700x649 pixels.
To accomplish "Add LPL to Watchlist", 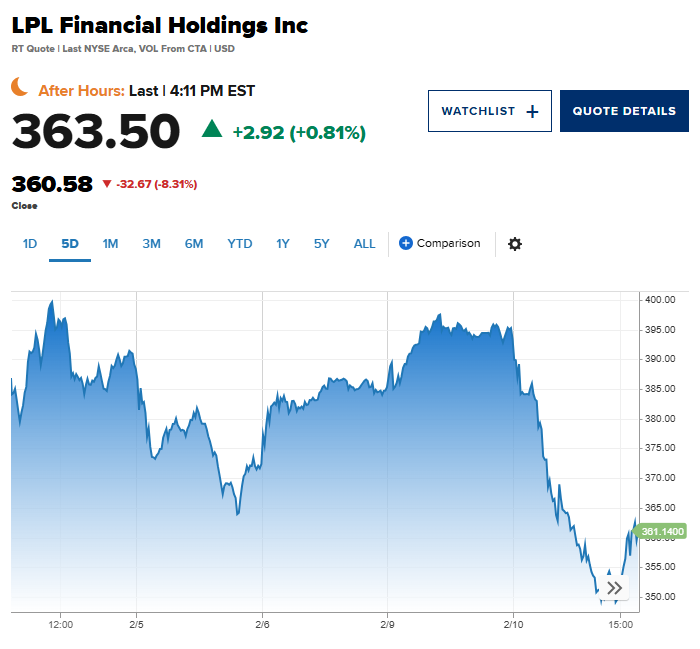I will tap(490, 111).
